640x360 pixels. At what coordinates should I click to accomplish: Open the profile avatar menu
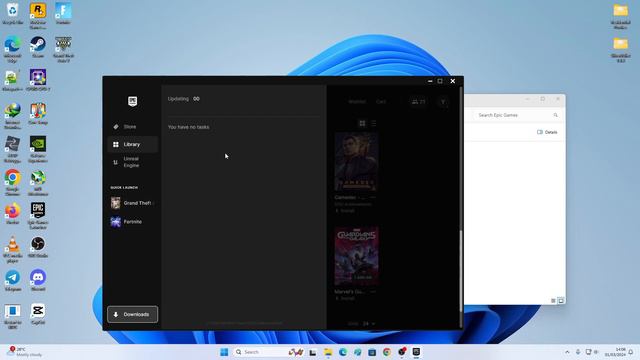tap(443, 102)
